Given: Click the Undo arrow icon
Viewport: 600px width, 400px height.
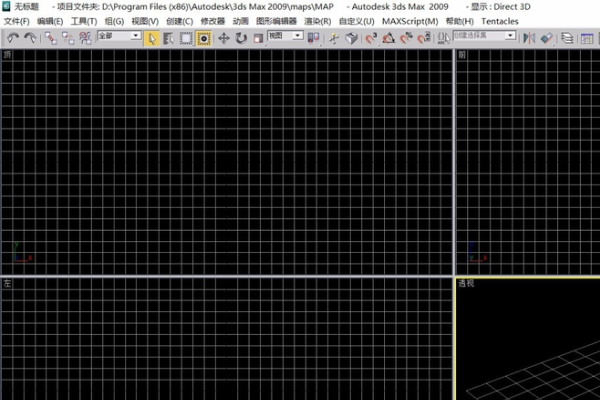Looking at the screenshot, I should 13,38.
